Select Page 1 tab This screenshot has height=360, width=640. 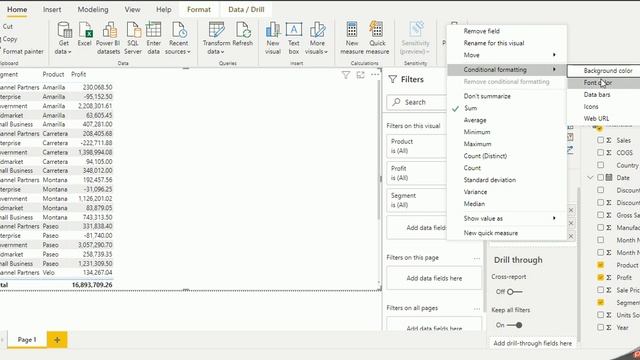click(x=27, y=340)
